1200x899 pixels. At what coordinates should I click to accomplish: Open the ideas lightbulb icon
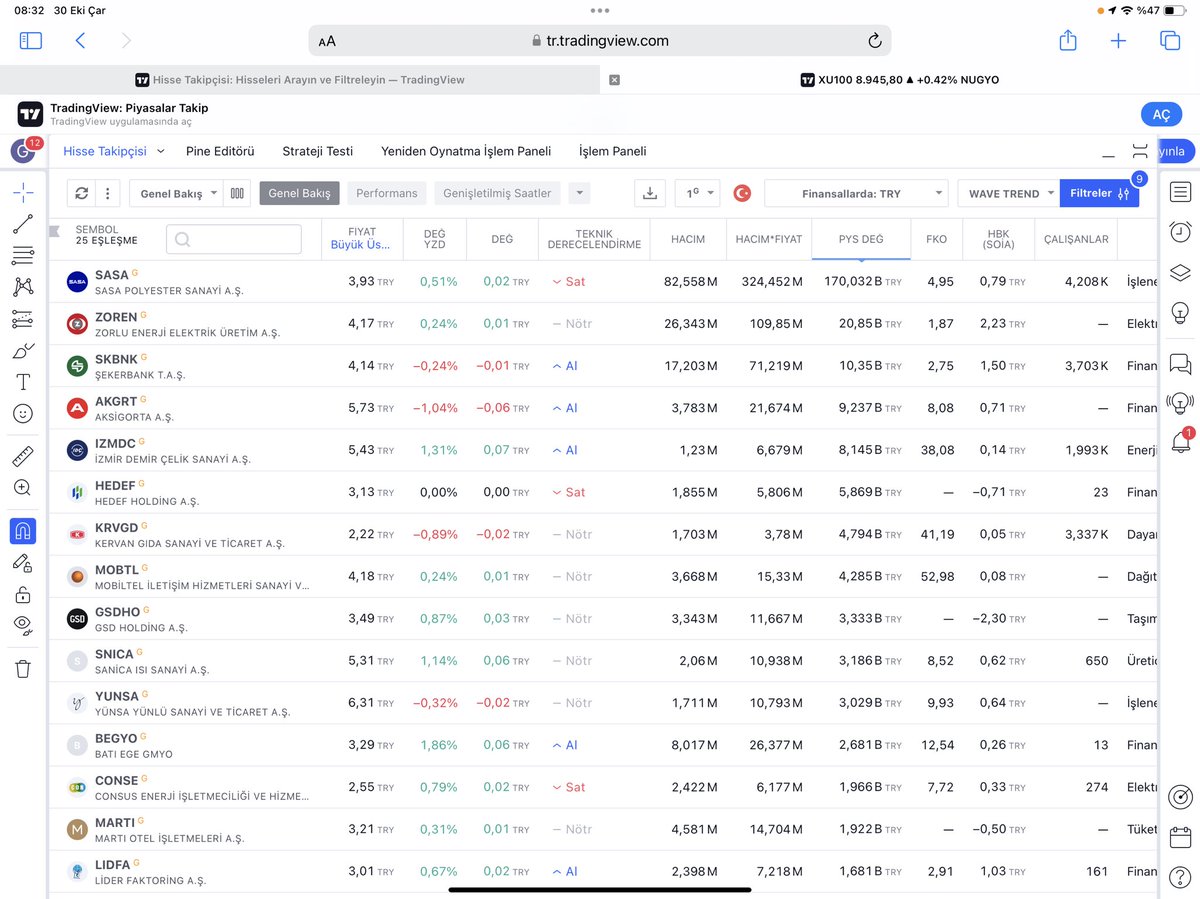pyautogui.click(x=1180, y=313)
